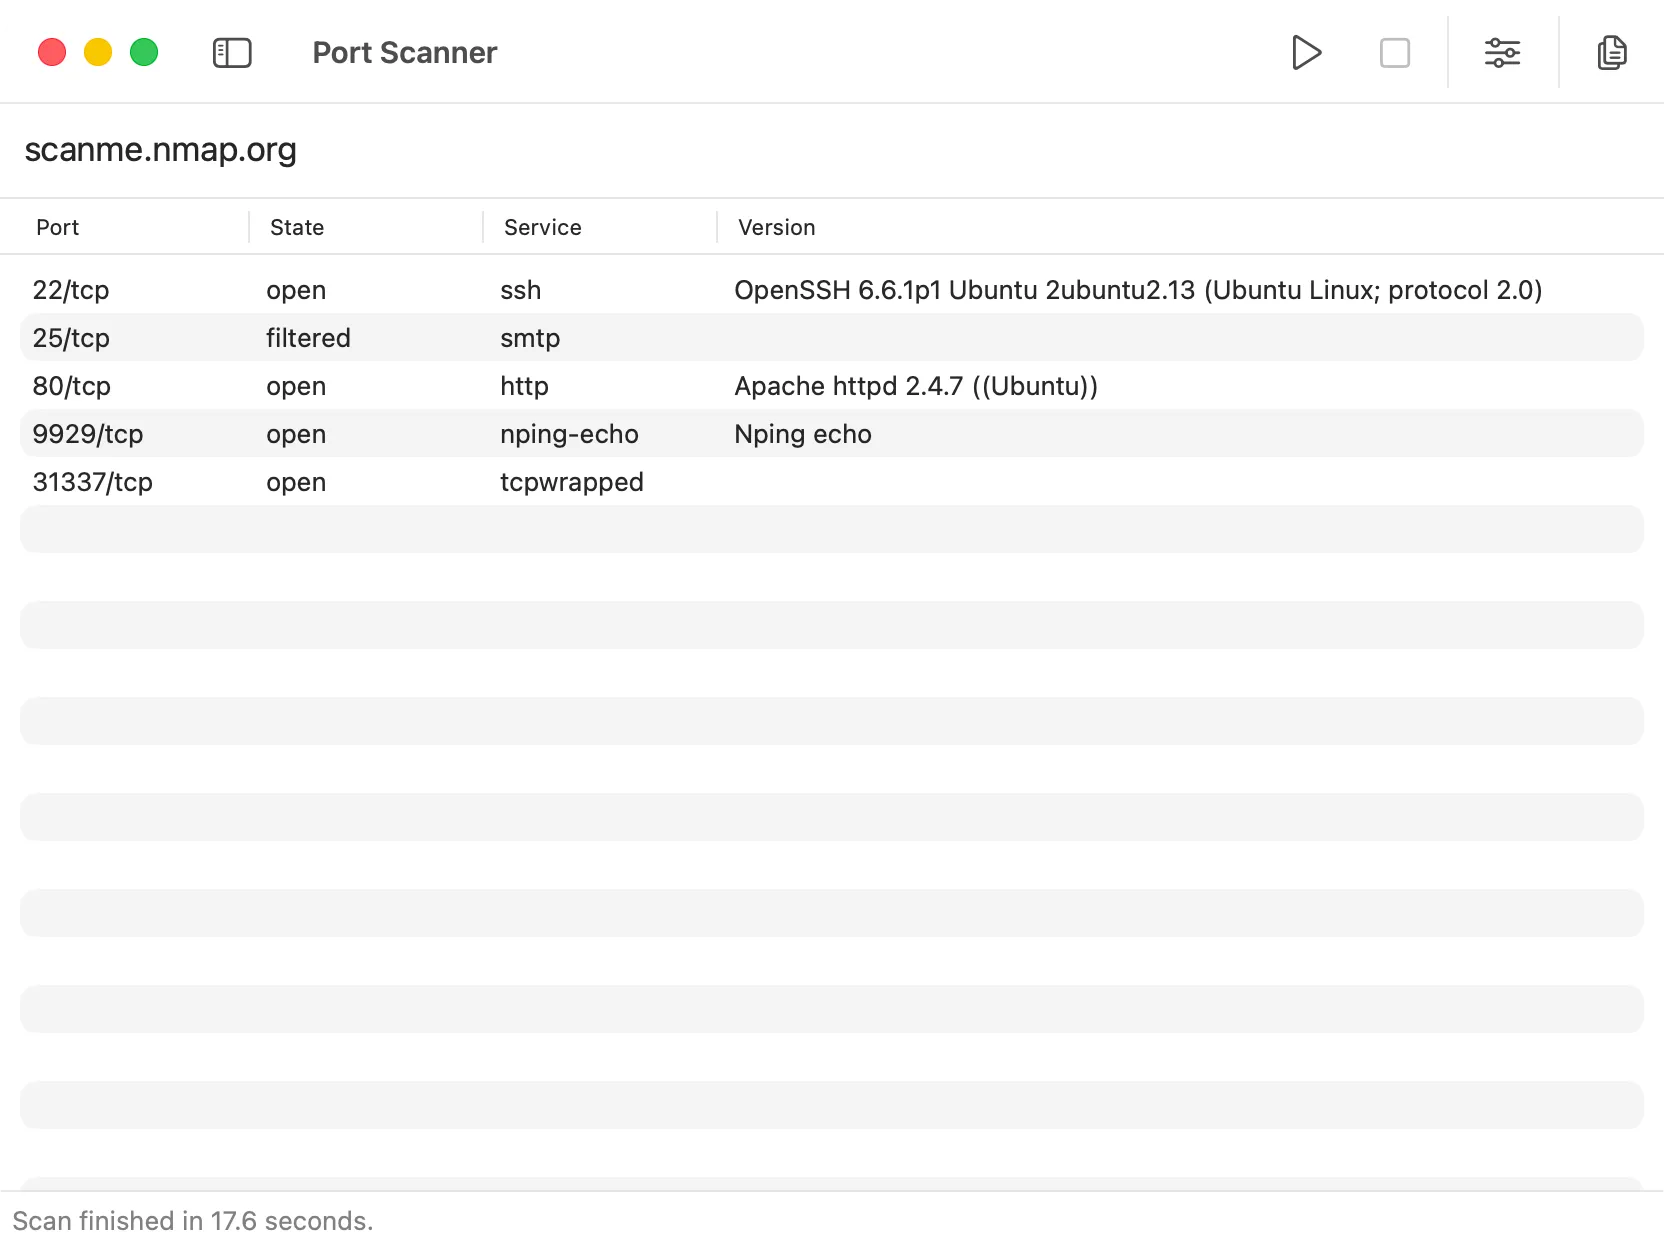The width and height of the screenshot is (1664, 1248).
Task: Open the scan options filter icon
Action: click(x=1503, y=53)
